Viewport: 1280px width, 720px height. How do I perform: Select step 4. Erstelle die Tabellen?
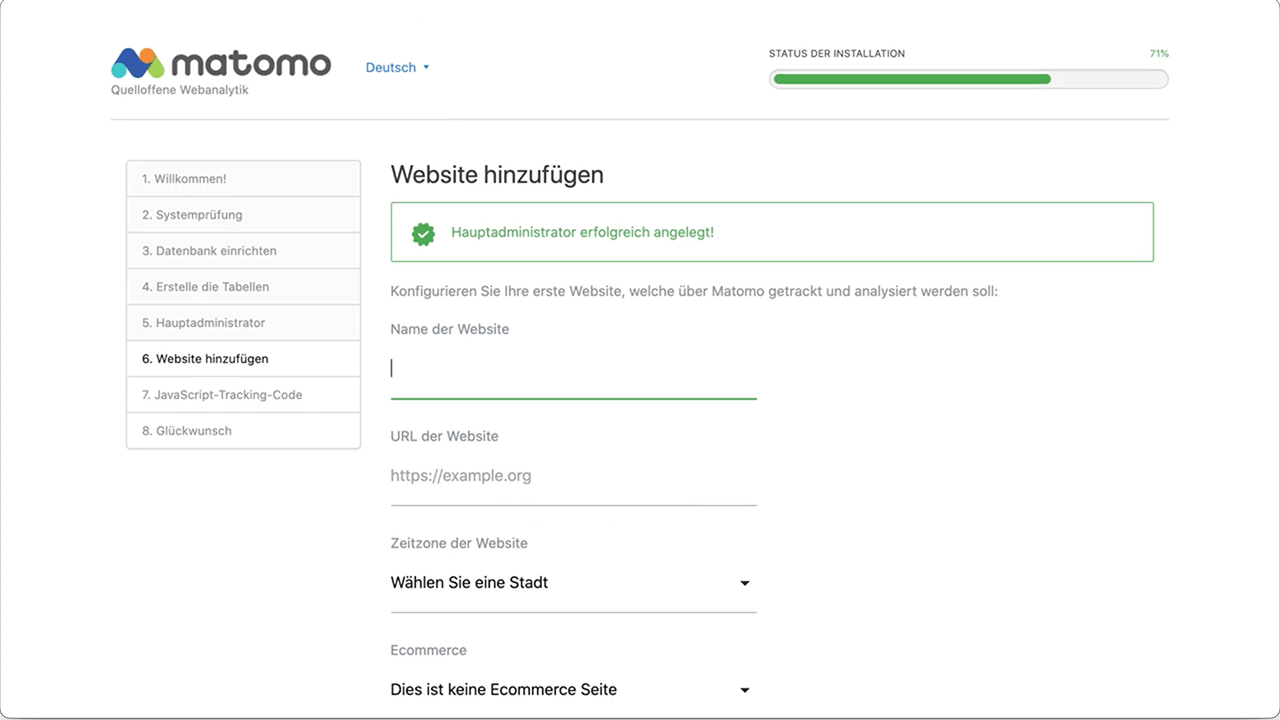(x=243, y=287)
